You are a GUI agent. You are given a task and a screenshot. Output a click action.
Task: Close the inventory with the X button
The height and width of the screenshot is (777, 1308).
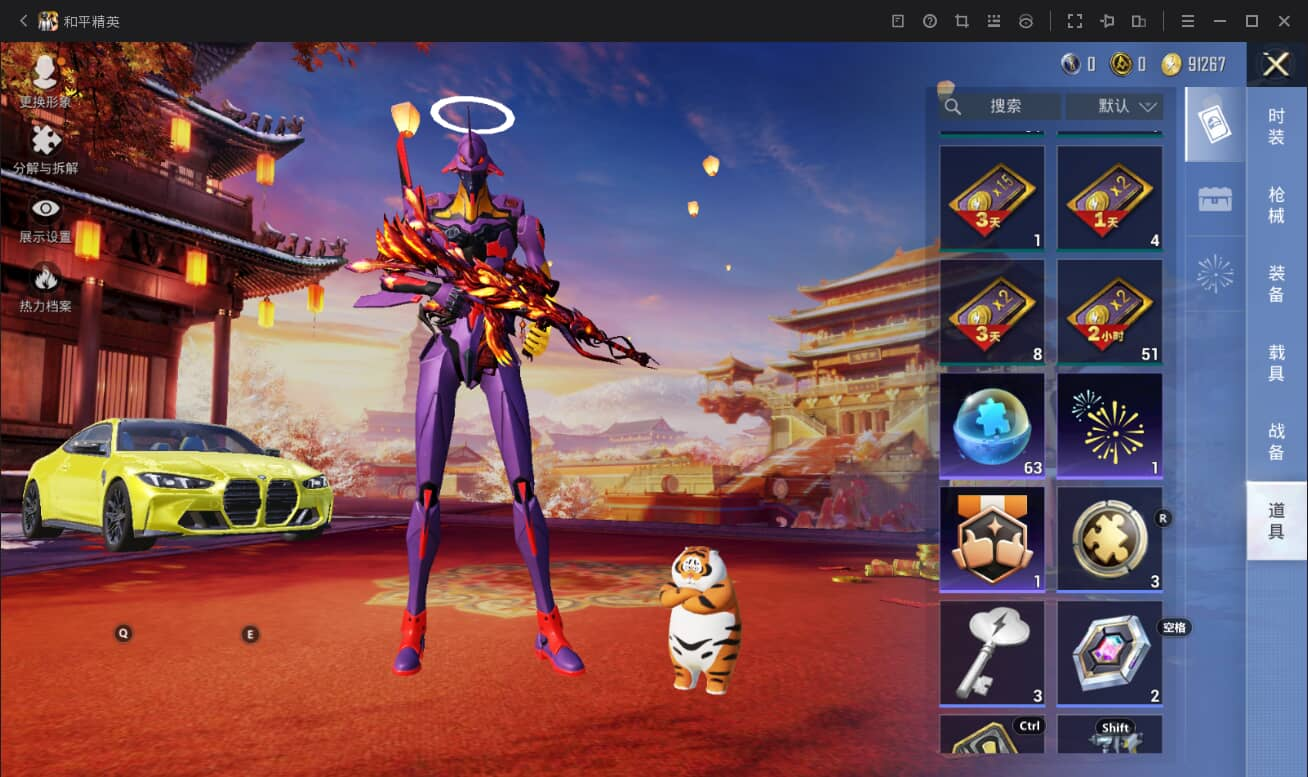point(1276,65)
